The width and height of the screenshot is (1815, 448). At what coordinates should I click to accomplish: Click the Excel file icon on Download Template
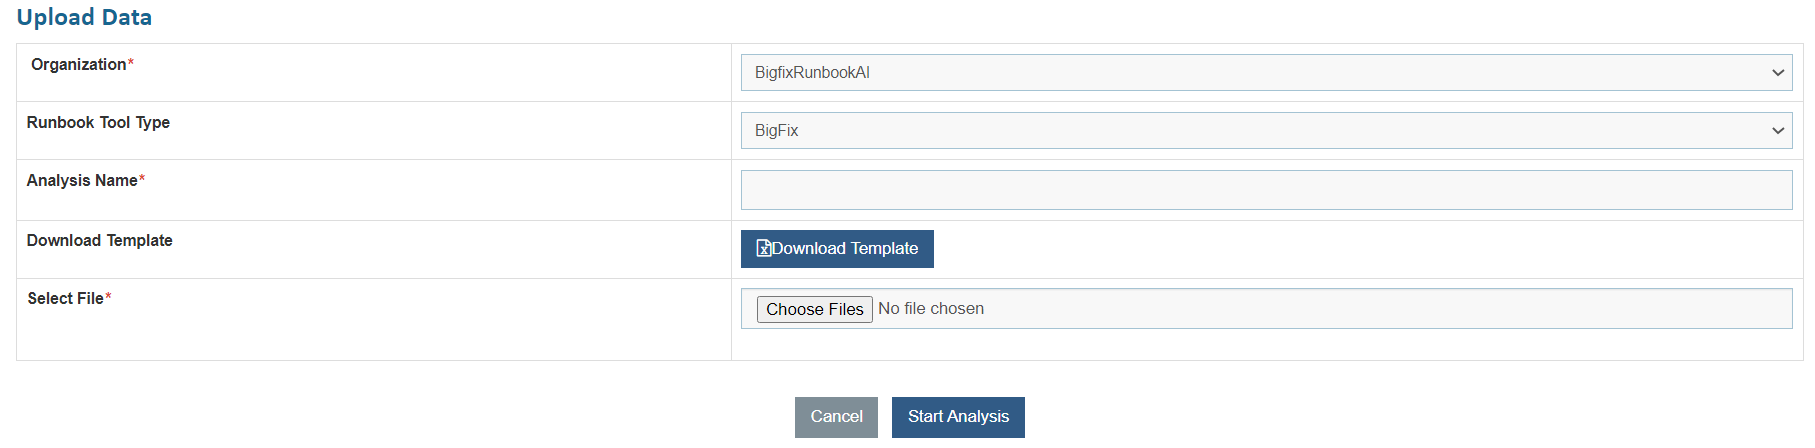pyautogui.click(x=764, y=249)
